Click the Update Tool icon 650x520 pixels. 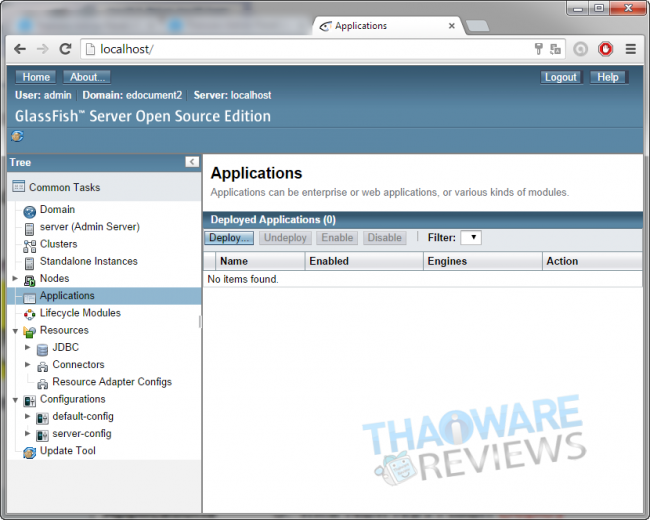pyautogui.click(x=29, y=453)
